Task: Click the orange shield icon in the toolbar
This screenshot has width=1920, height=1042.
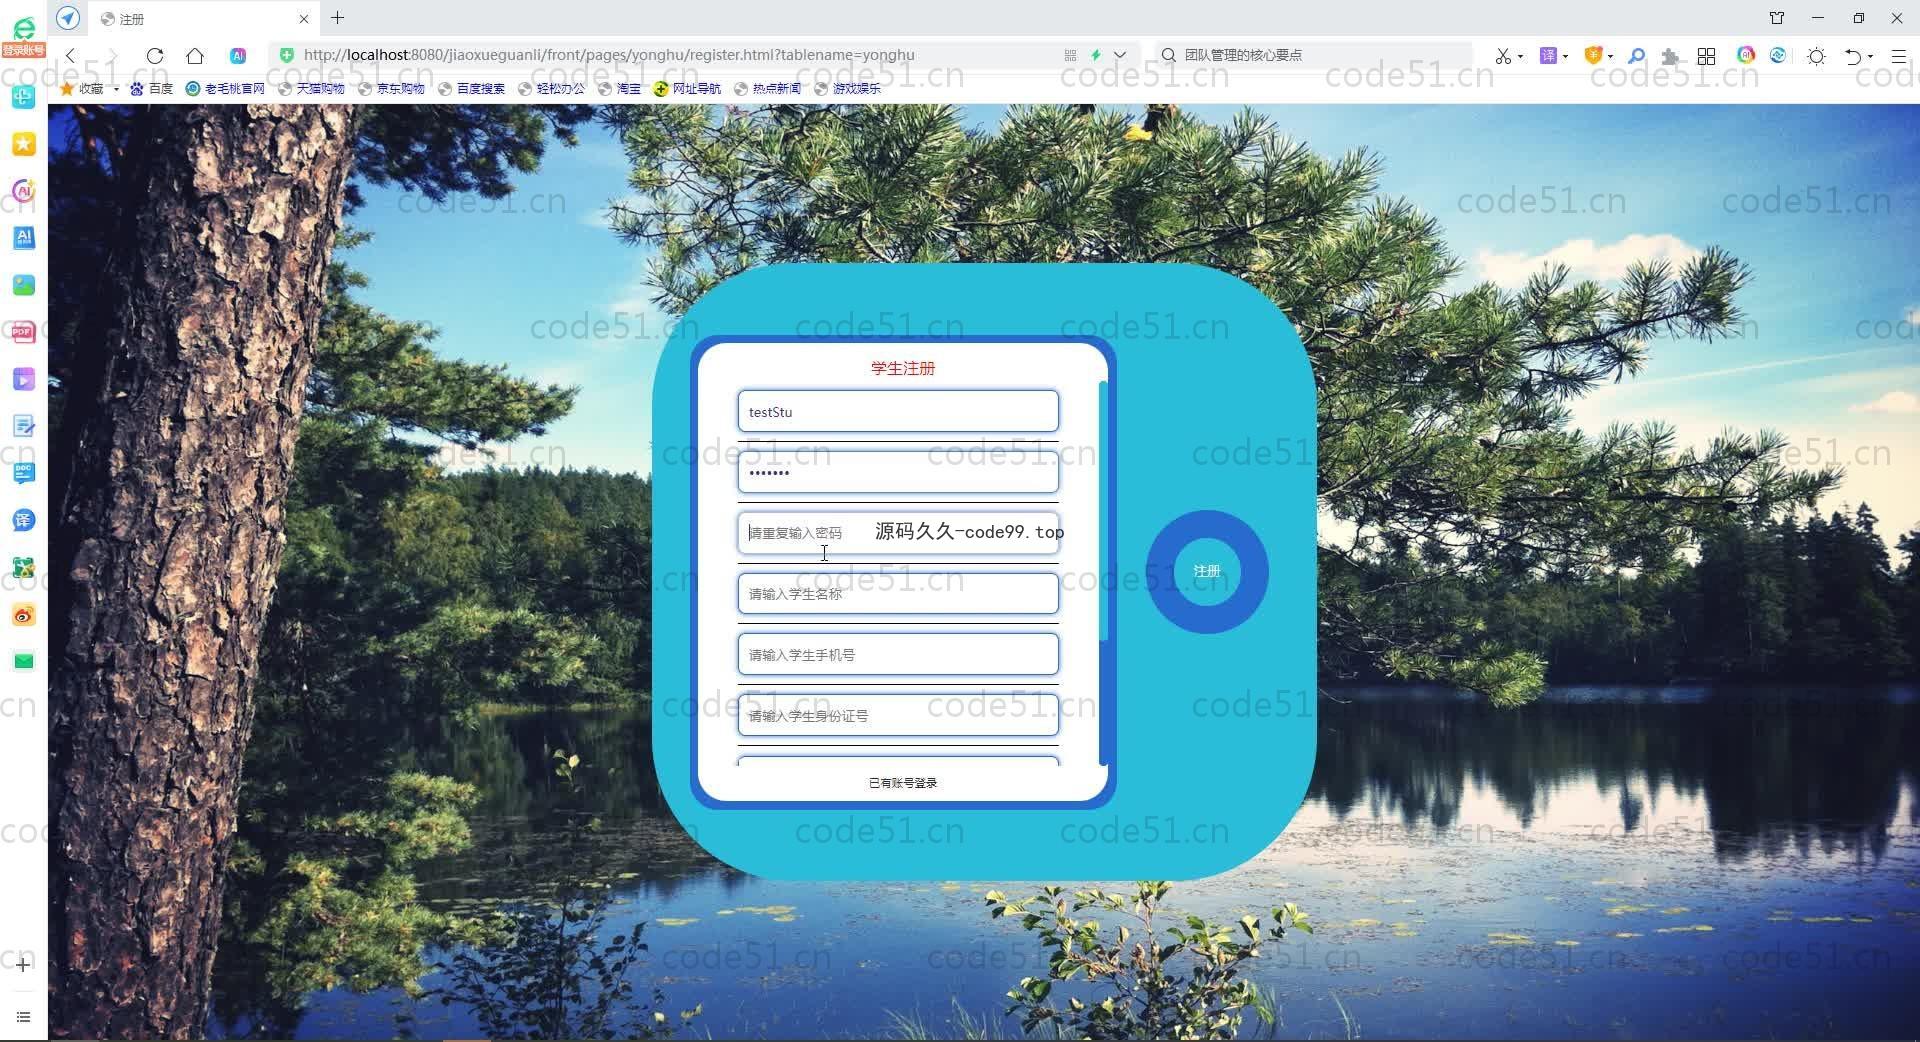Action: click(x=1593, y=56)
